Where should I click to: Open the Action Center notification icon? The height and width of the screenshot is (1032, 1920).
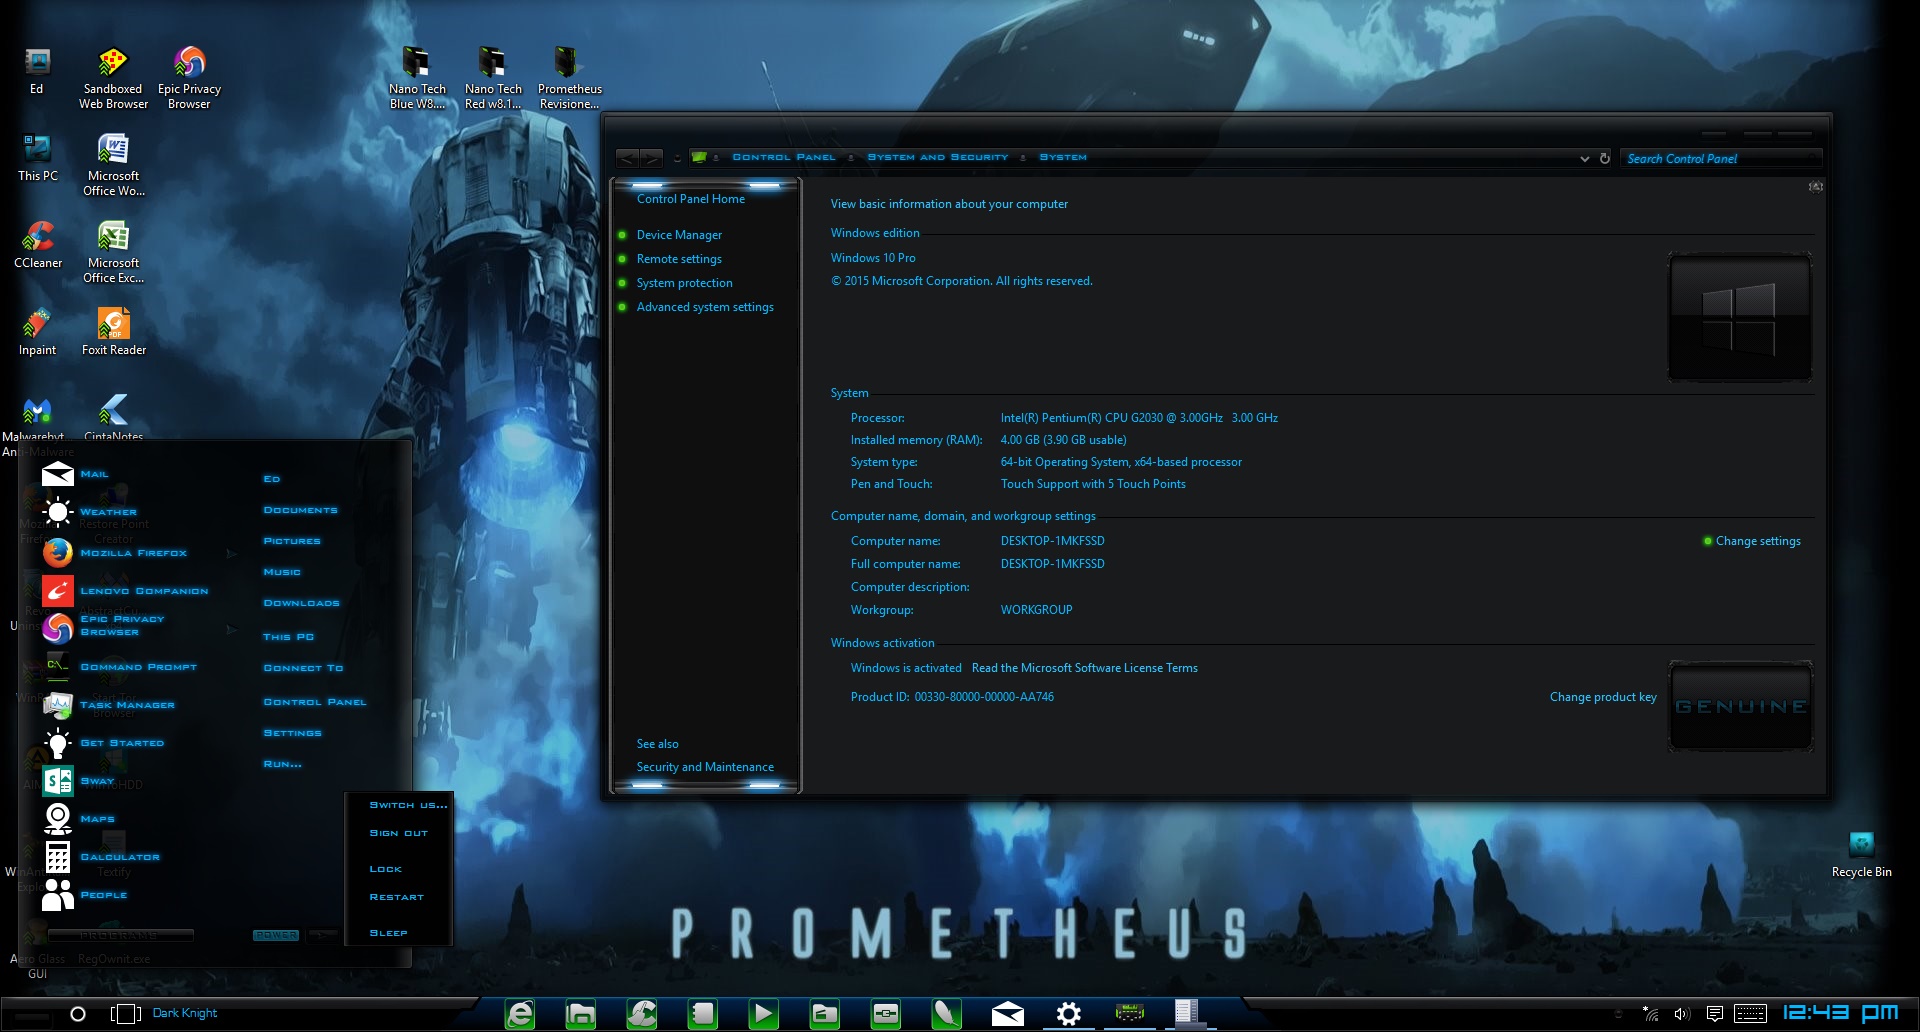coord(1714,1013)
